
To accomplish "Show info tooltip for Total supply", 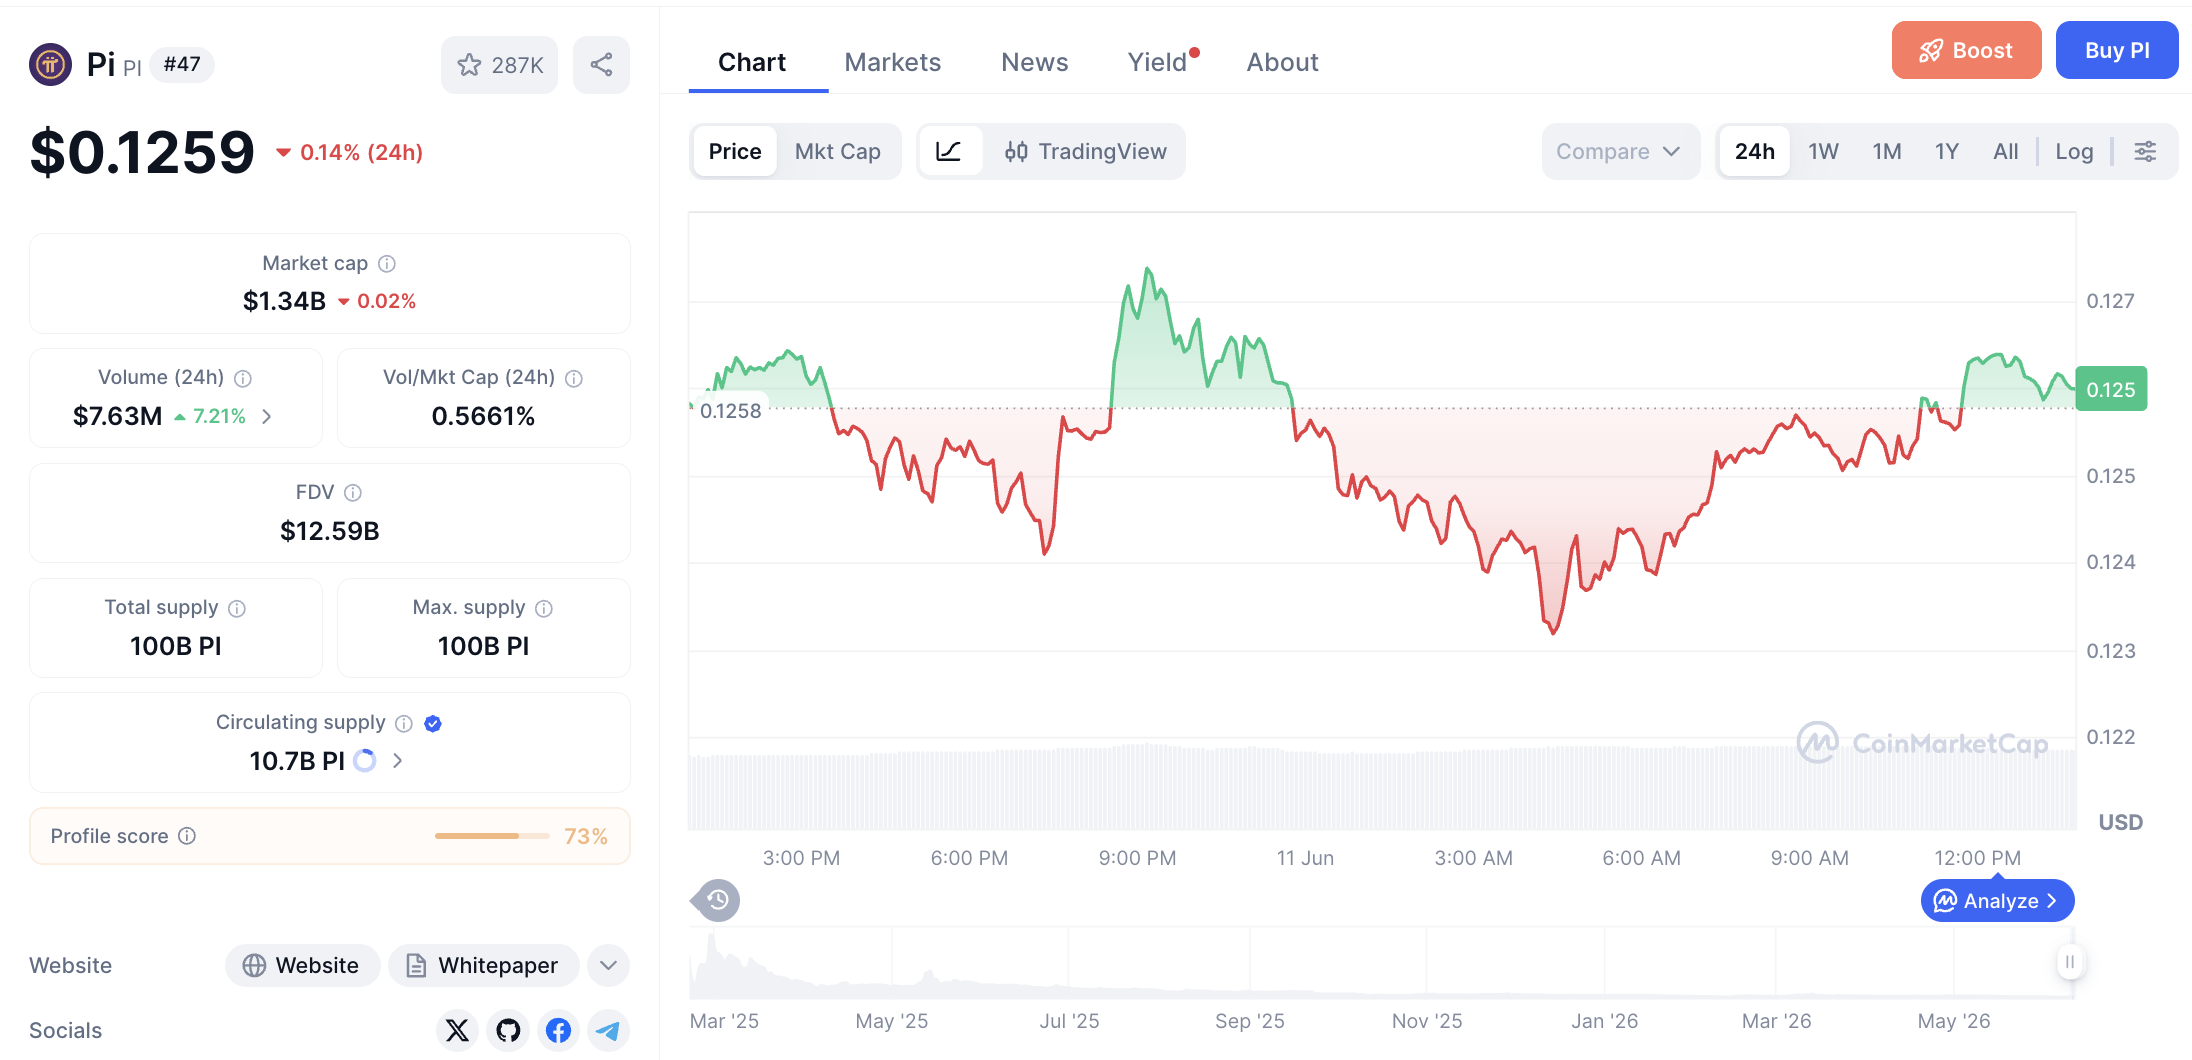I will click(237, 608).
